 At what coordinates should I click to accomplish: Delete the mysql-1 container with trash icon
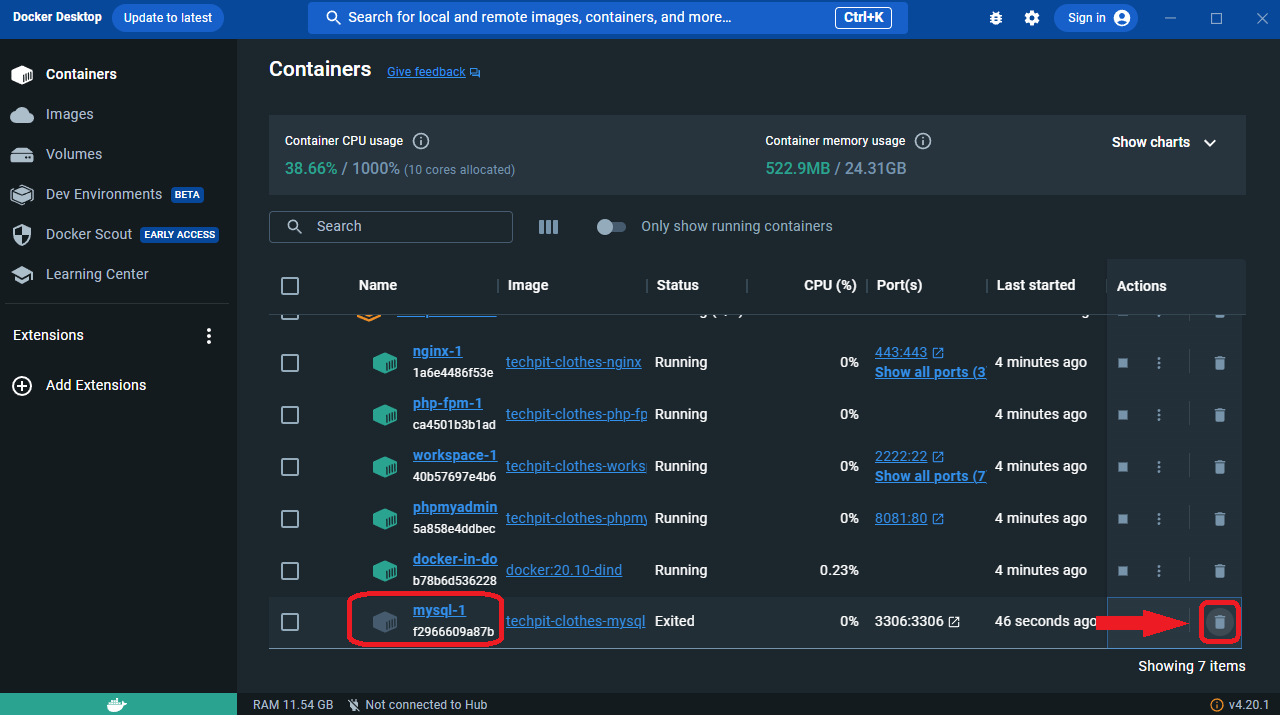point(1219,622)
